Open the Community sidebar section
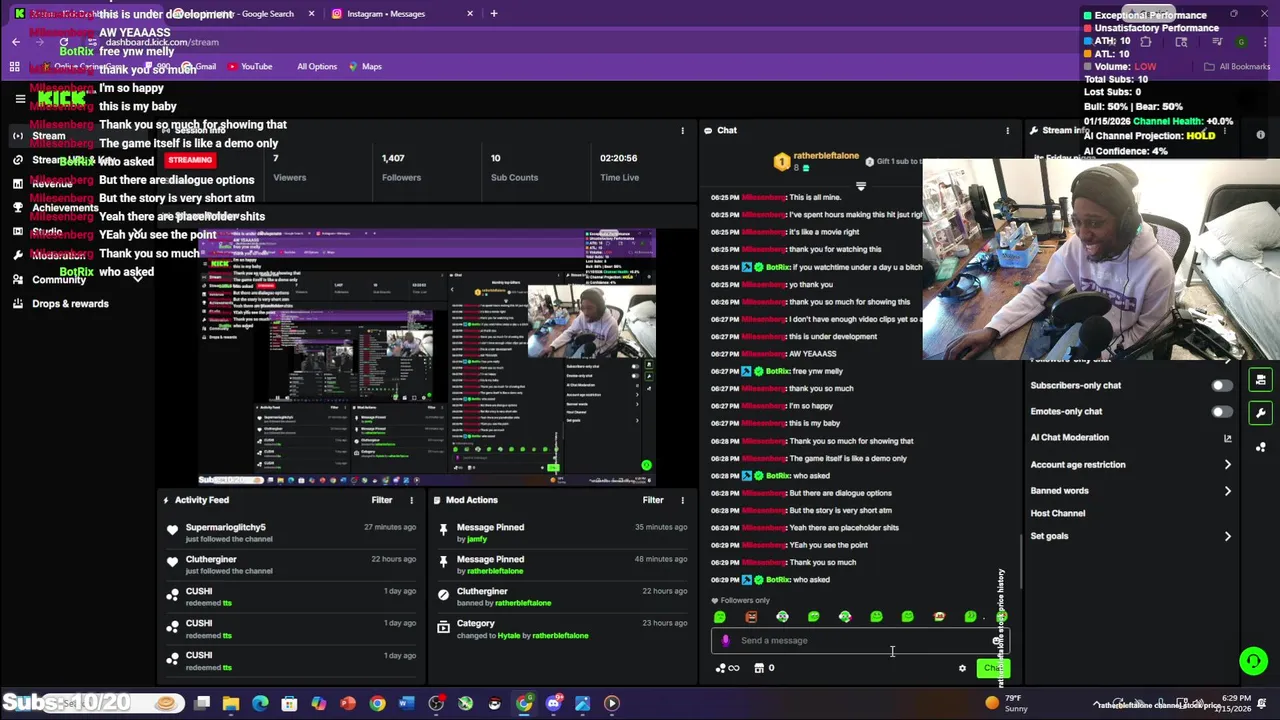The image size is (1280, 720). (x=59, y=279)
